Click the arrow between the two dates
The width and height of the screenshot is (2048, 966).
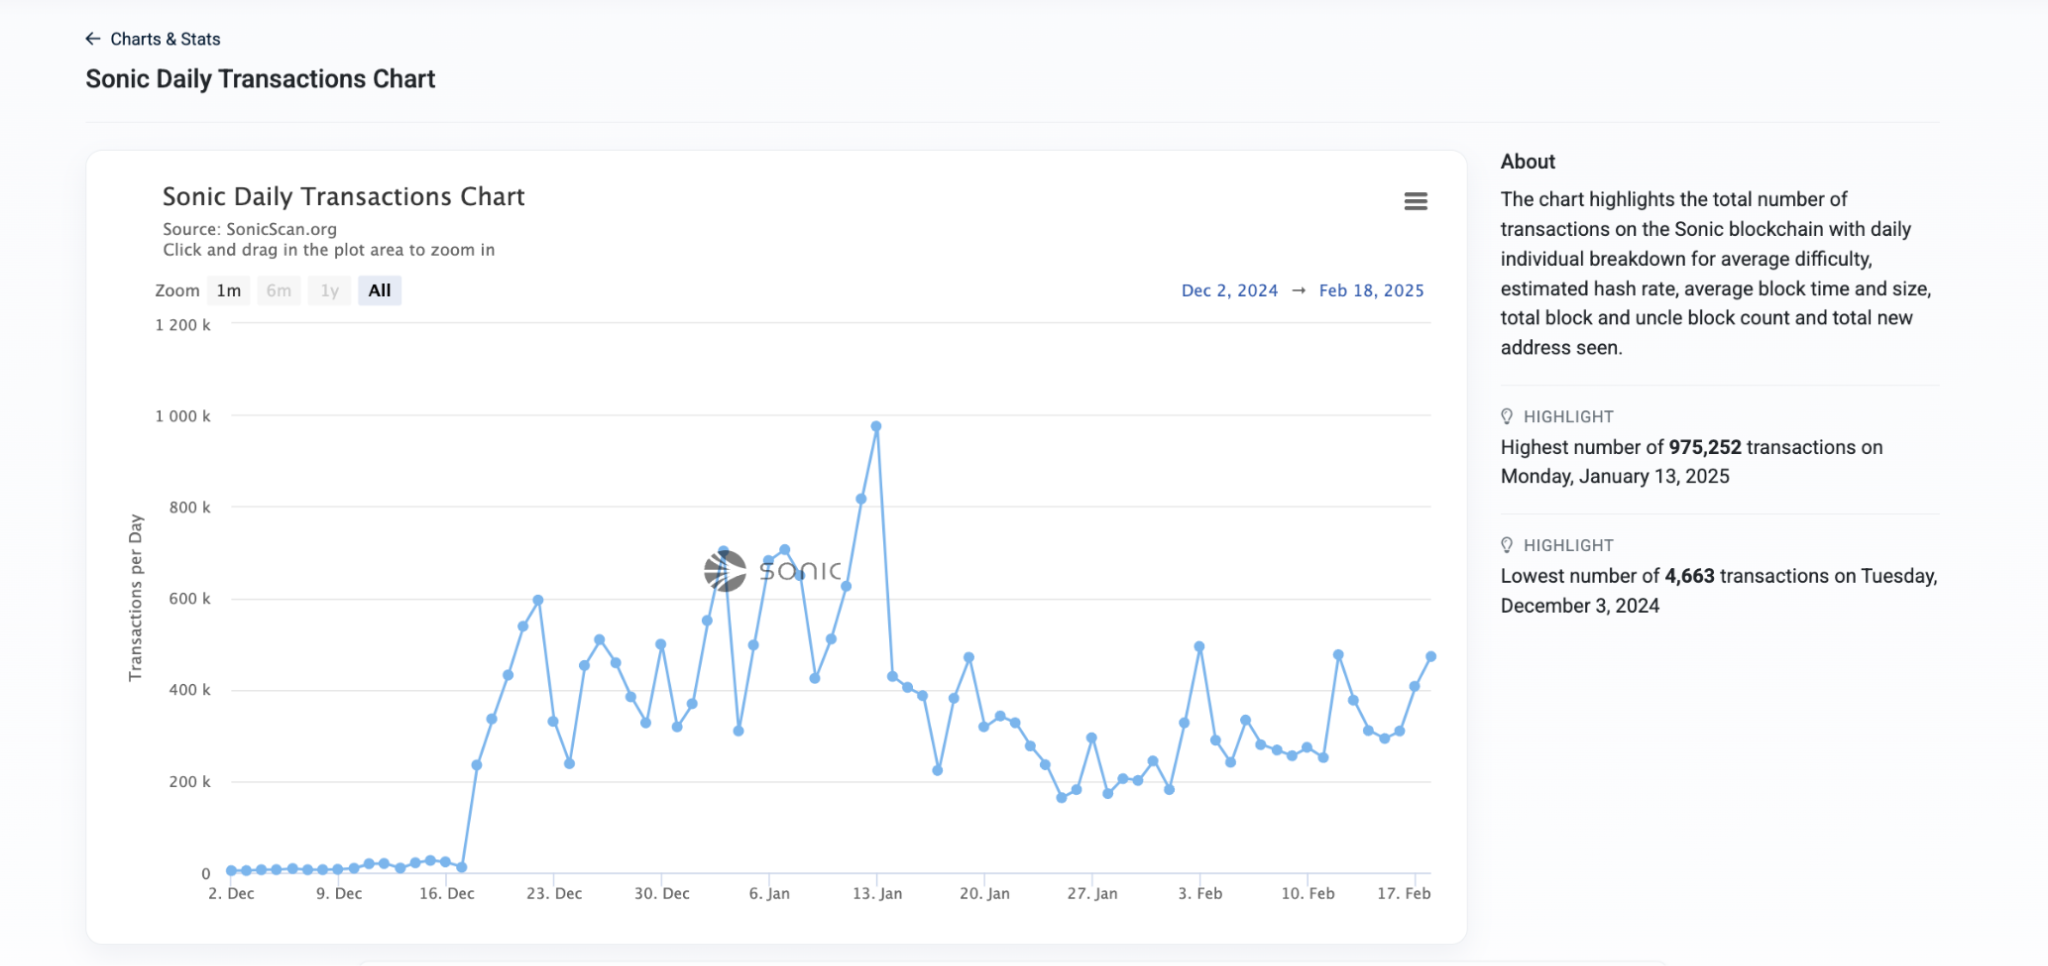(1298, 291)
